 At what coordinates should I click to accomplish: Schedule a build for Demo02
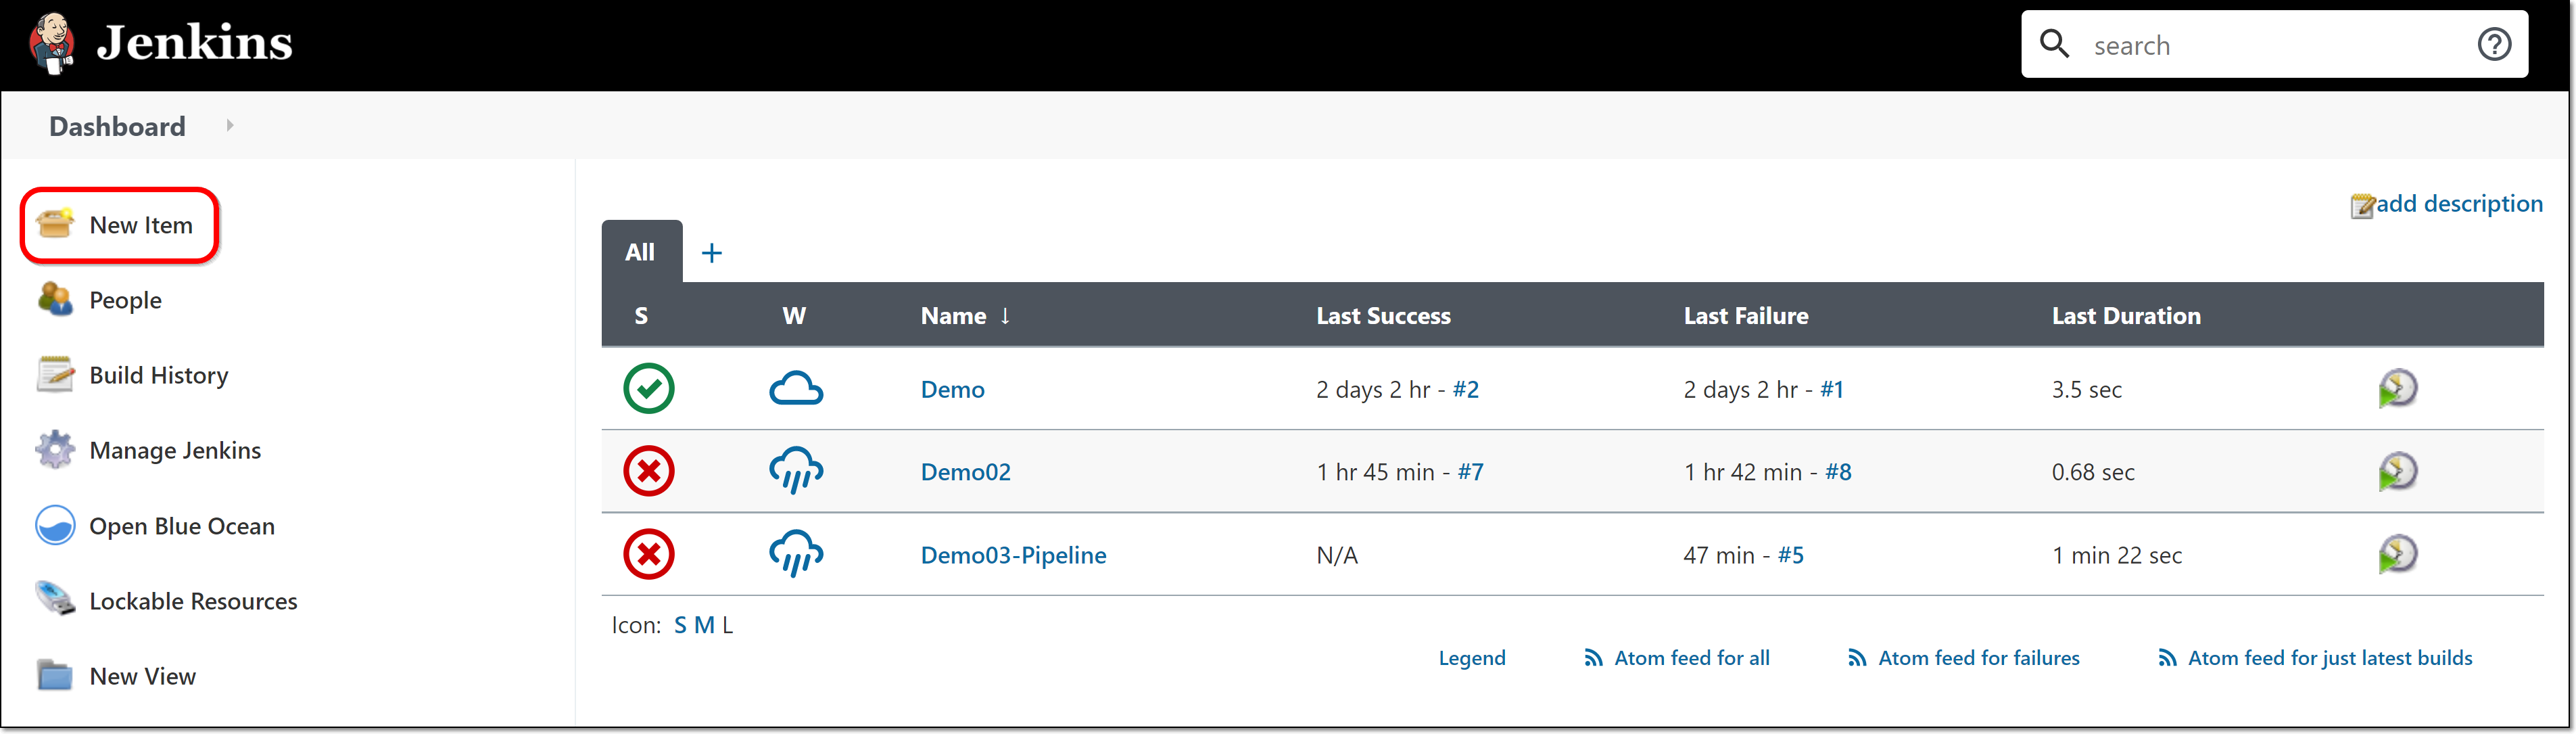[x=2397, y=471]
